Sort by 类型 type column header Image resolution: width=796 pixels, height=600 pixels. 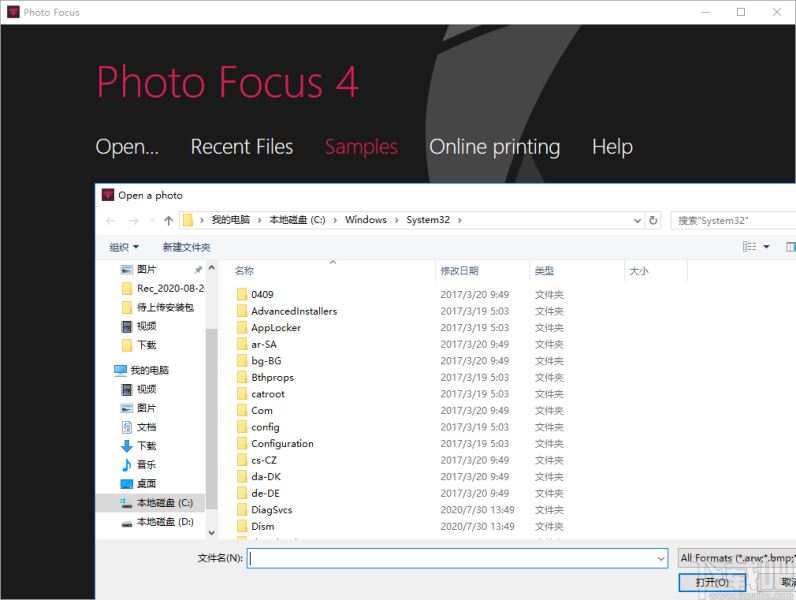tap(544, 271)
